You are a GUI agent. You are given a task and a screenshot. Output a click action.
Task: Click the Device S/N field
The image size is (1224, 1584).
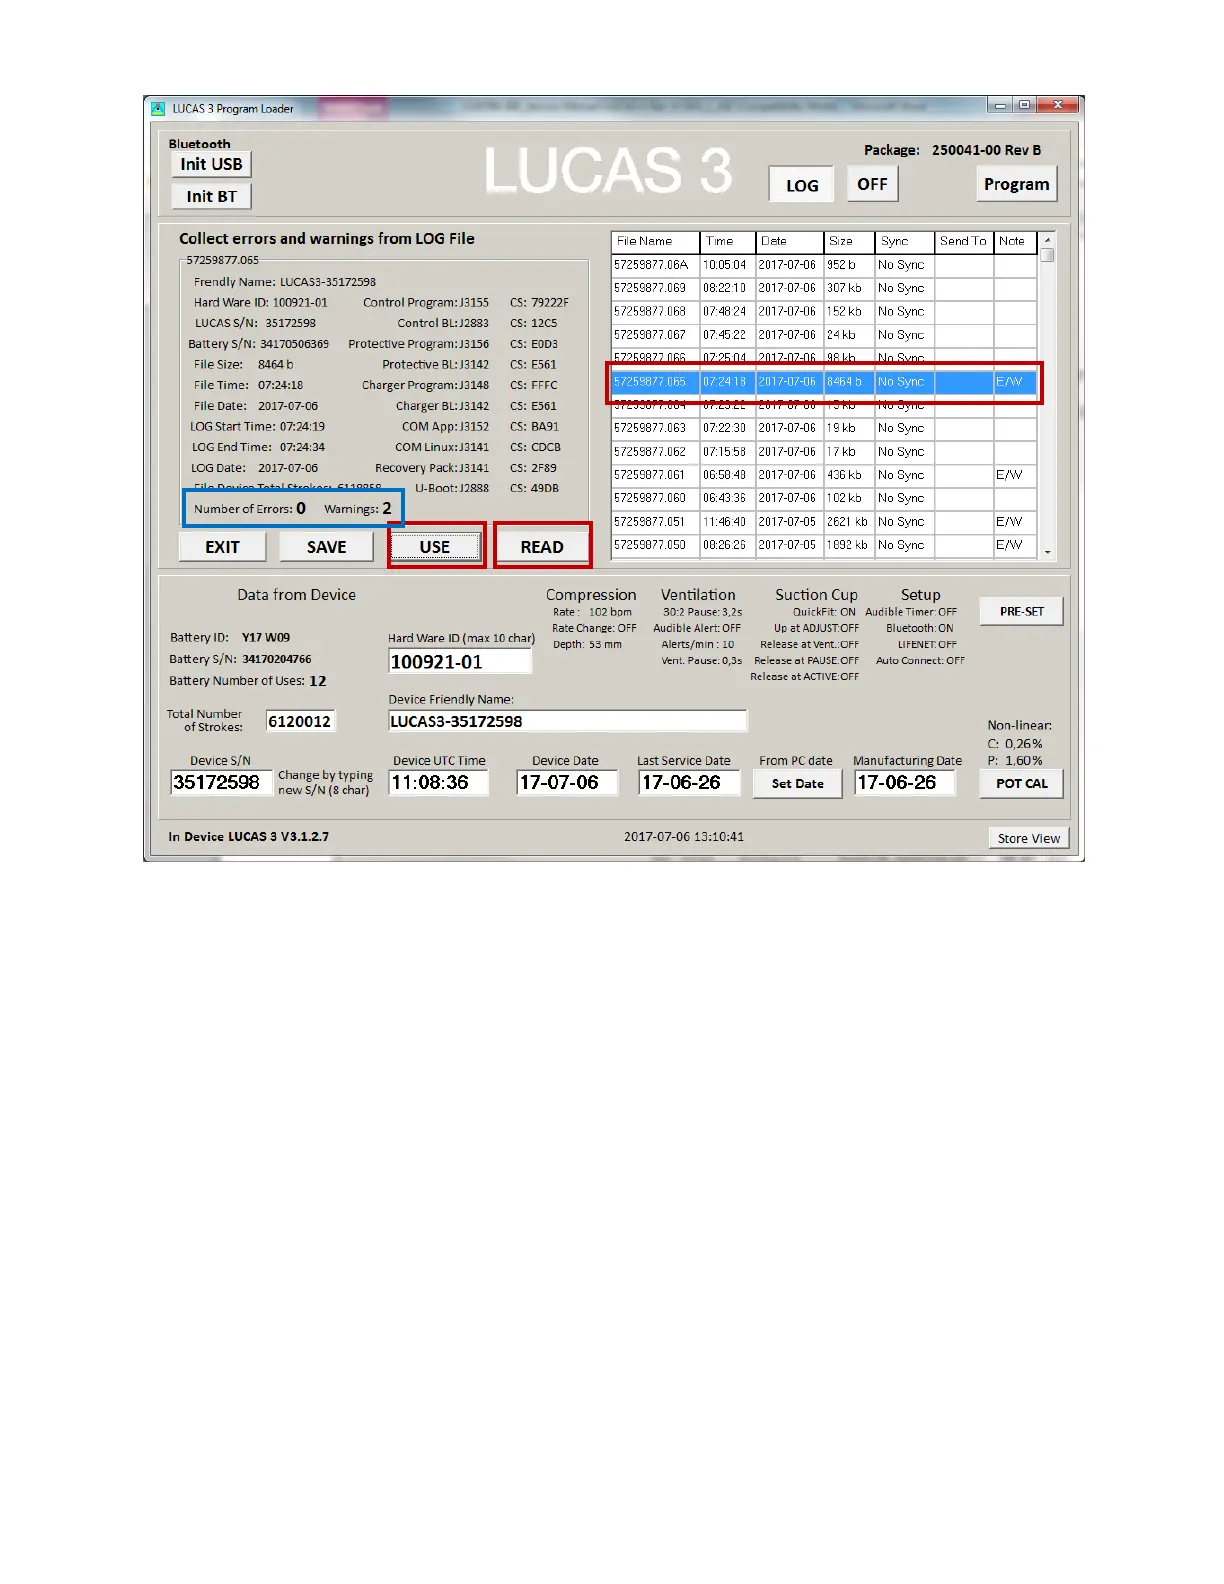tap(221, 782)
